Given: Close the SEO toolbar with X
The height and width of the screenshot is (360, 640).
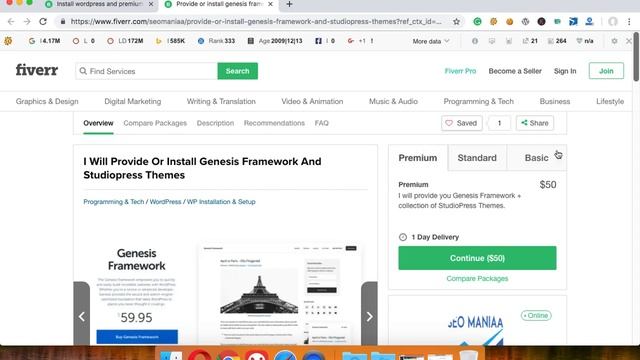Looking at the screenshot, I should tap(629, 41).
